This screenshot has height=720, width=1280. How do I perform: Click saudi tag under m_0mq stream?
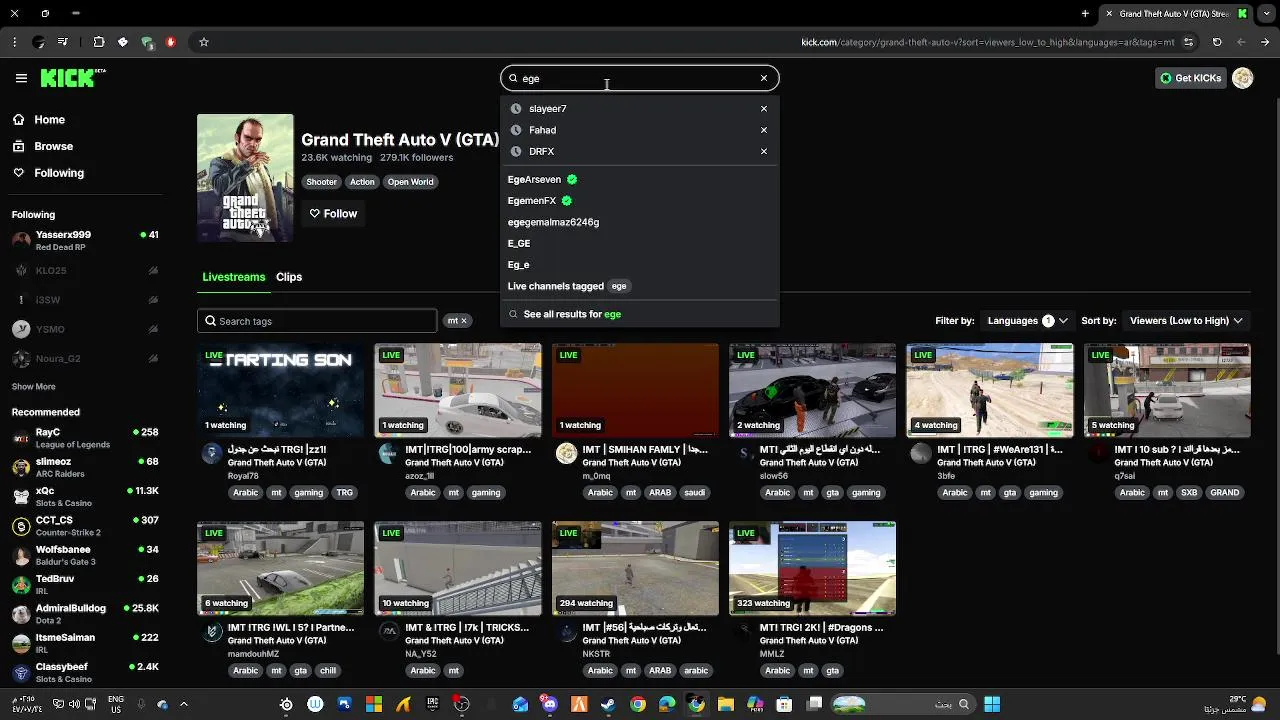[695, 493]
